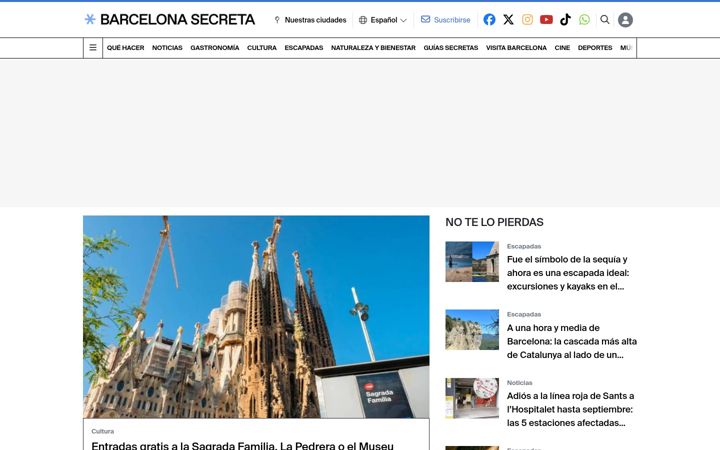Open the ESCAPADAS menu item
The image size is (720, 450).
click(x=304, y=48)
